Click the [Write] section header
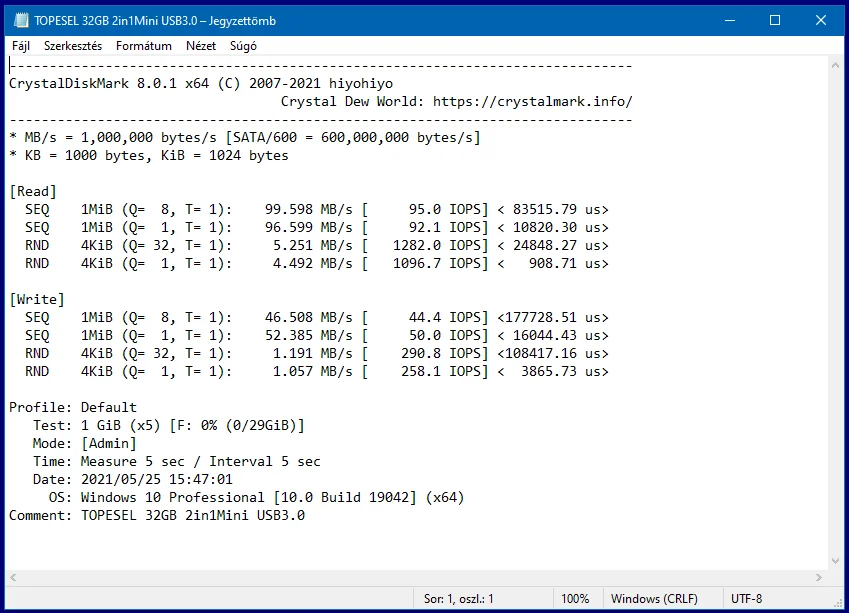The image size is (849, 613). (37, 299)
